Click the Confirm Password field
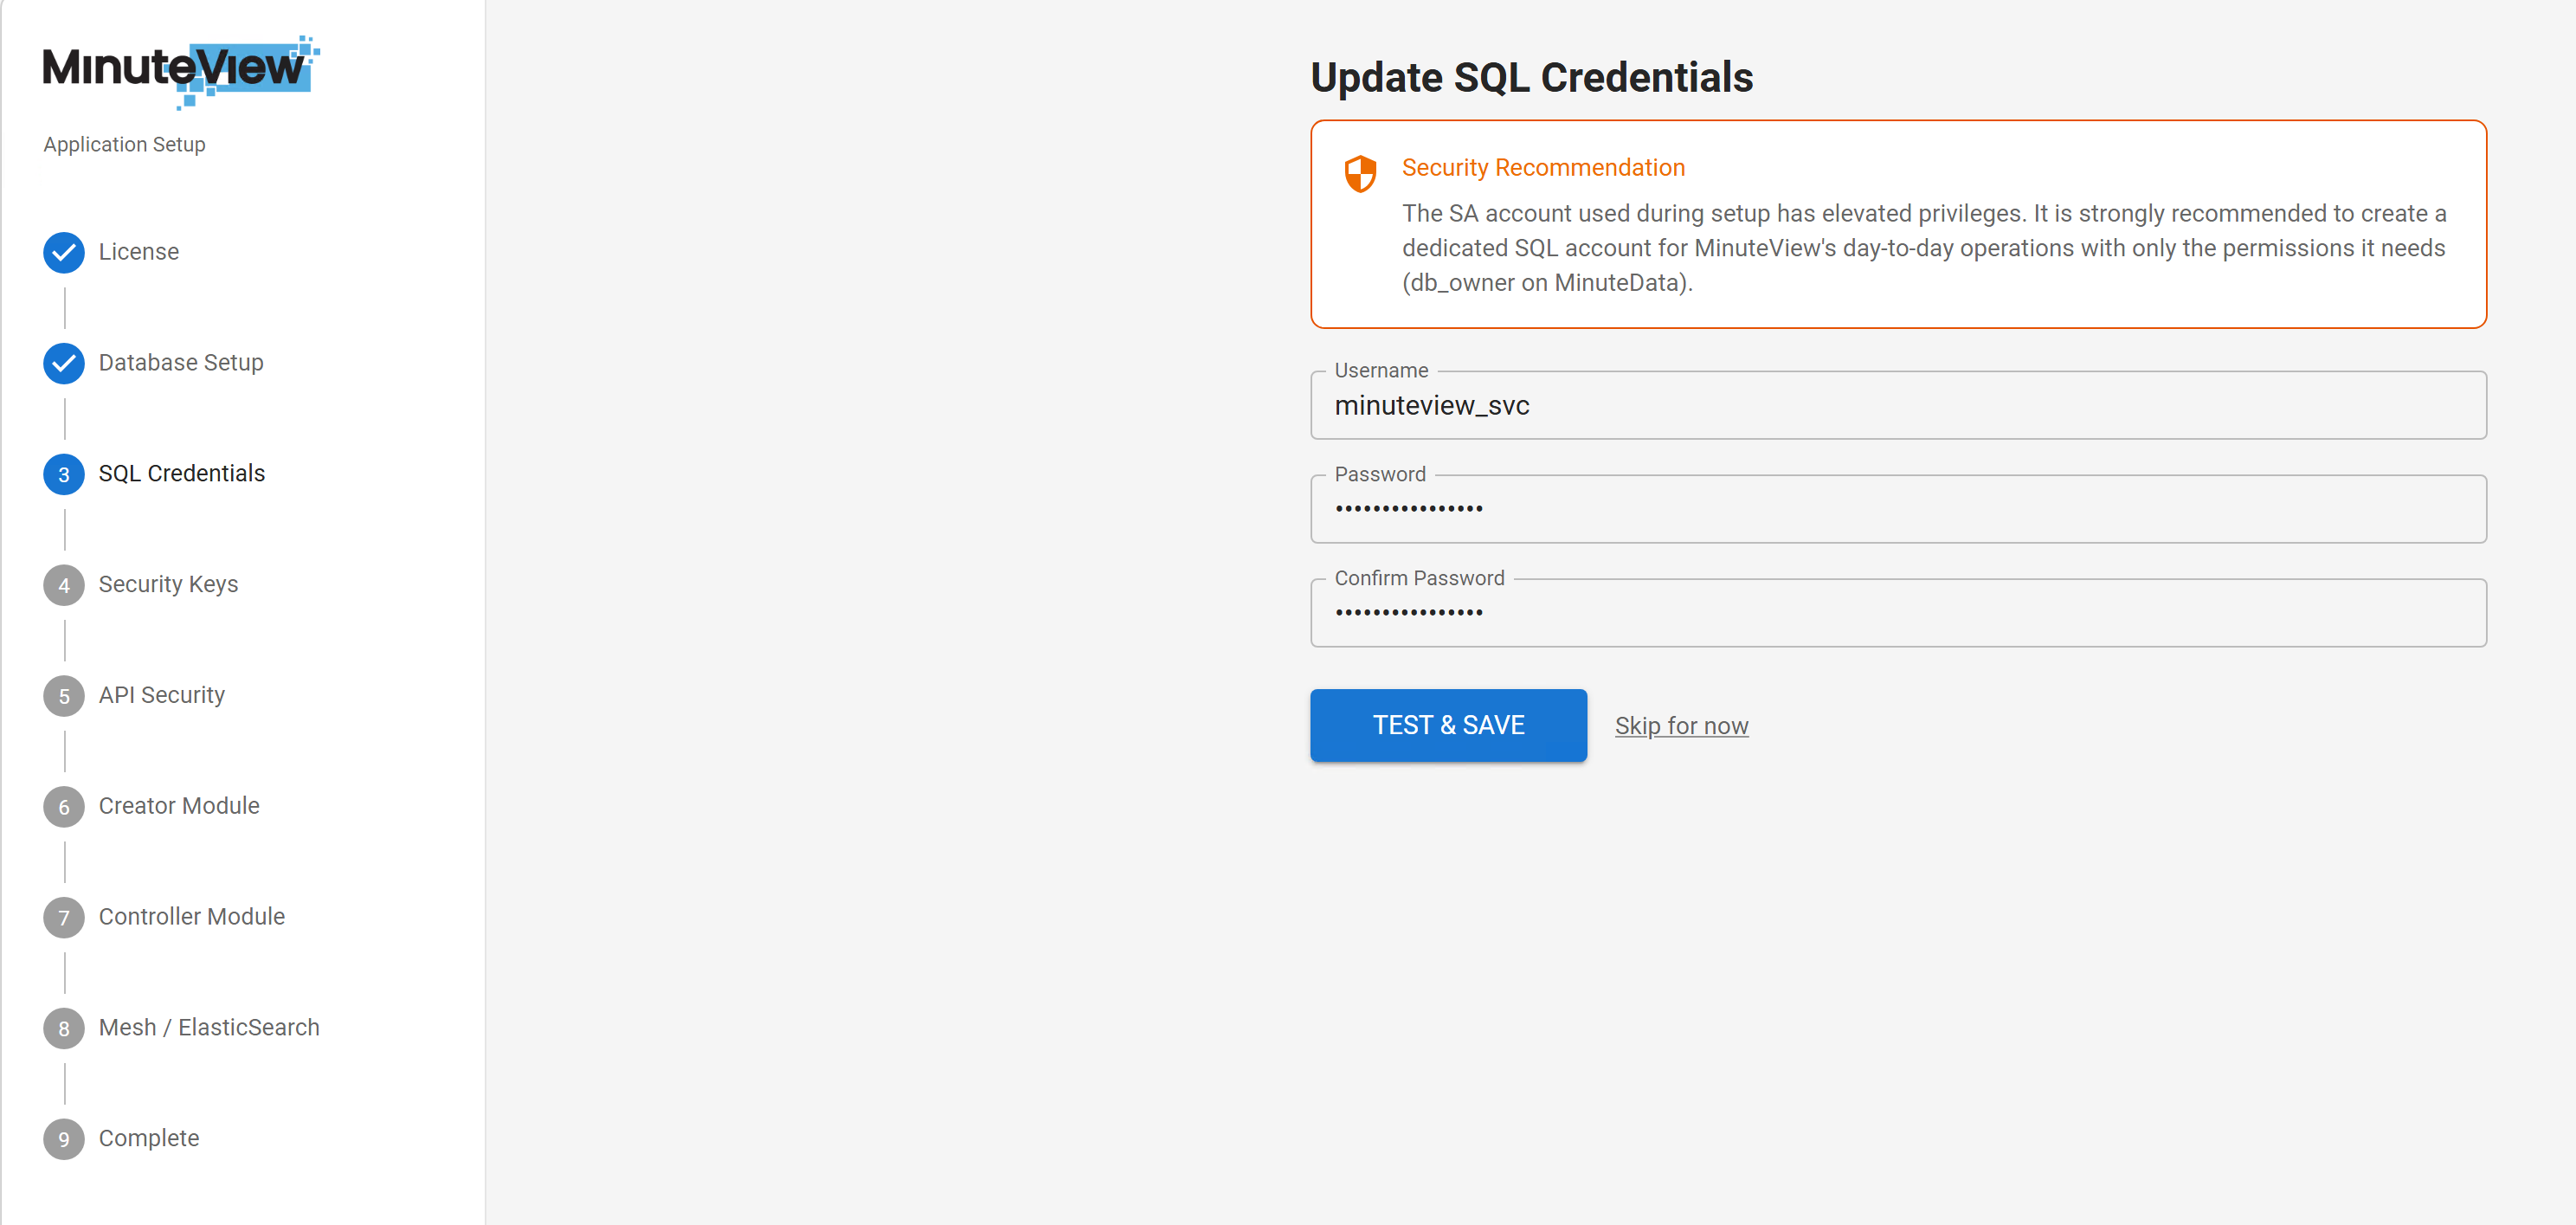This screenshot has height=1225, width=2576. click(x=1897, y=612)
